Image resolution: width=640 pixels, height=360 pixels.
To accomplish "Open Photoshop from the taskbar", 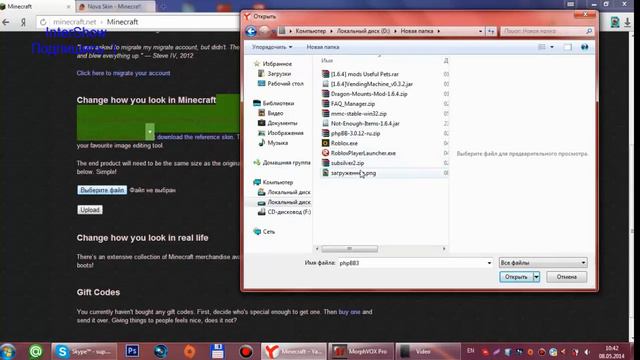I will (x=132, y=351).
